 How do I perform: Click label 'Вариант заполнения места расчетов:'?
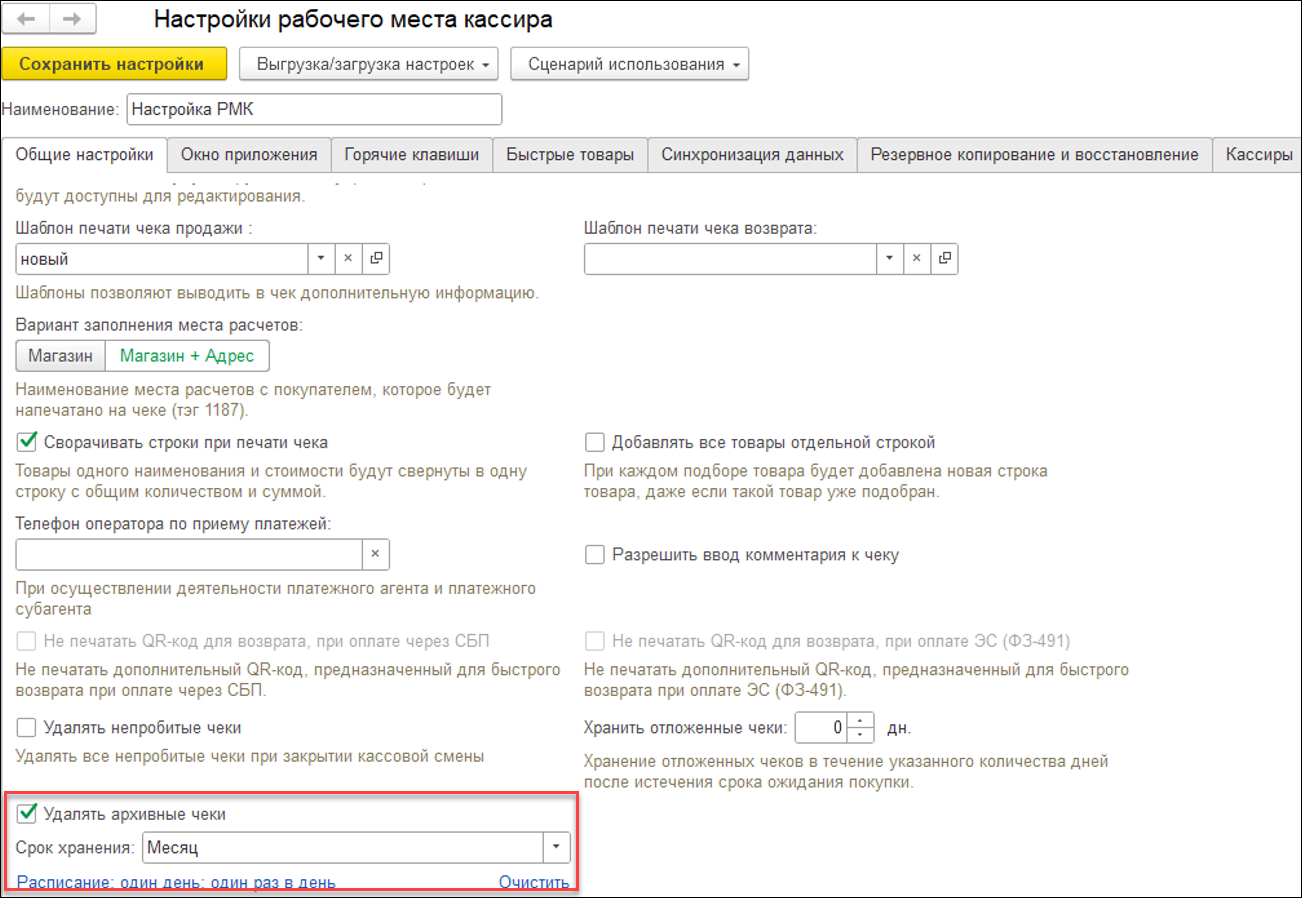(160, 325)
